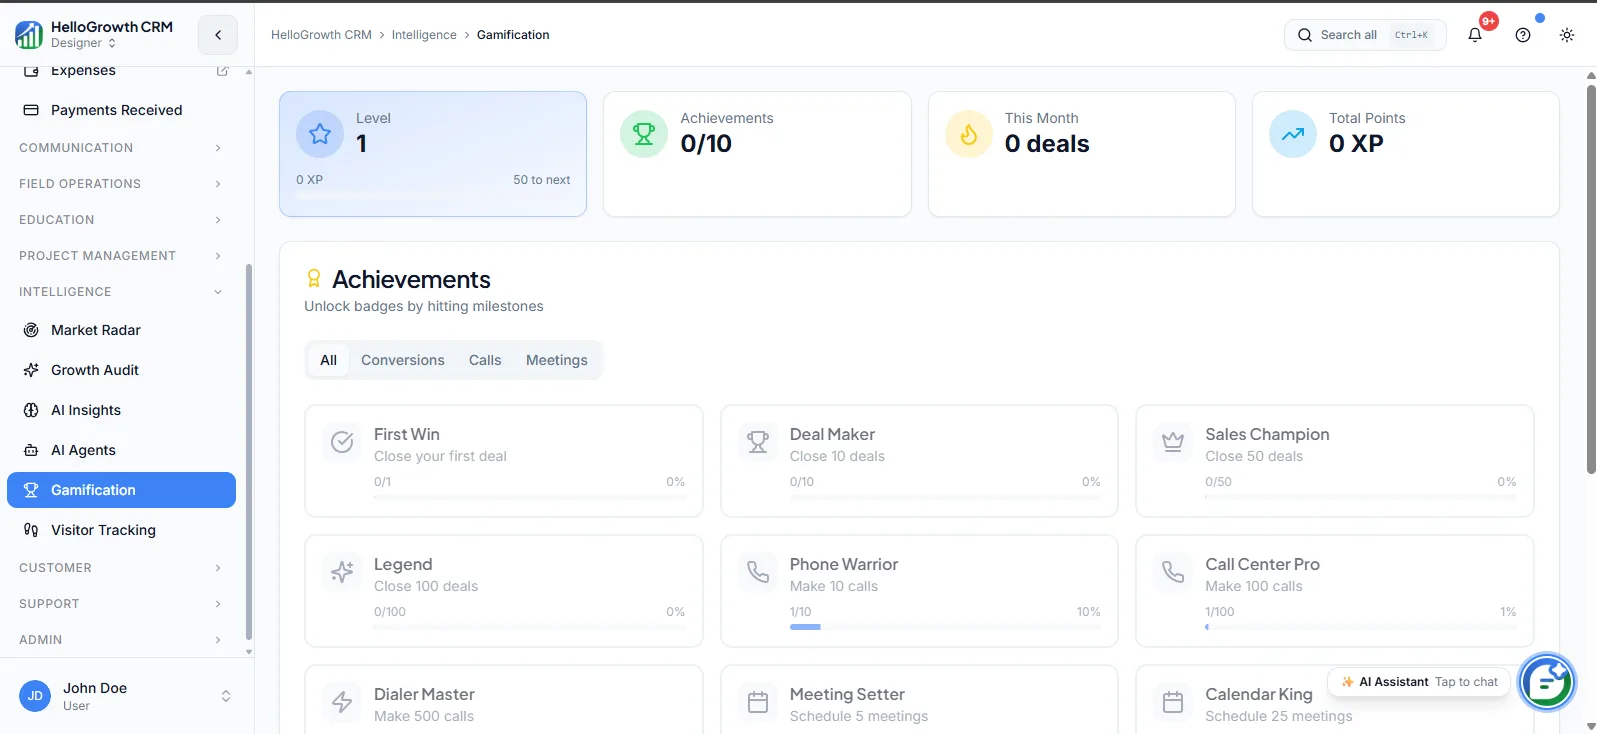Switch to the Conversions tab
Viewport: 1597px width, 734px height.
[x=403, y=360]
